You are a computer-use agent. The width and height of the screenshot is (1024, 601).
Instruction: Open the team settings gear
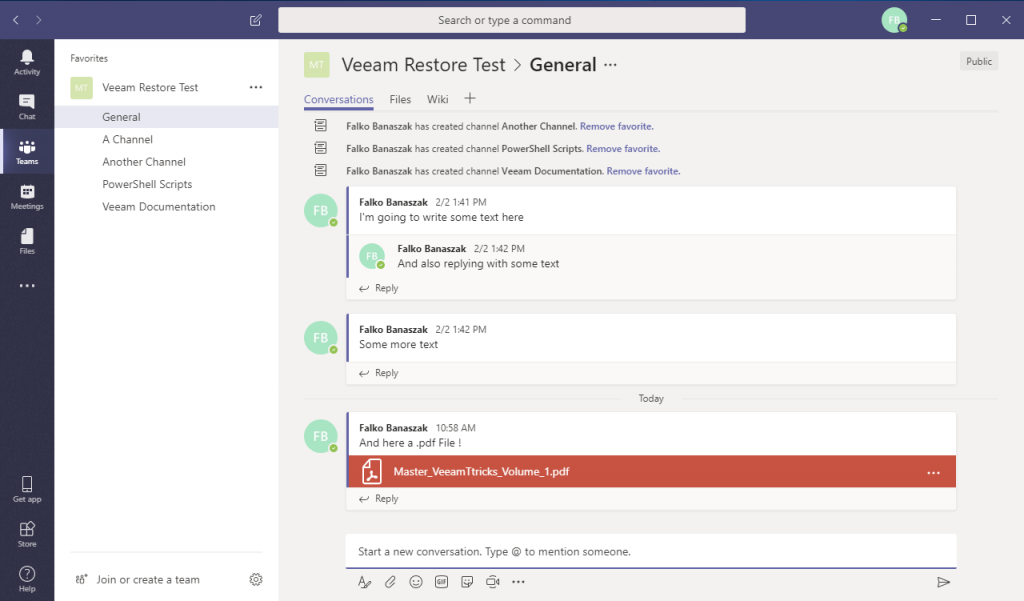(x=256, y=579)
